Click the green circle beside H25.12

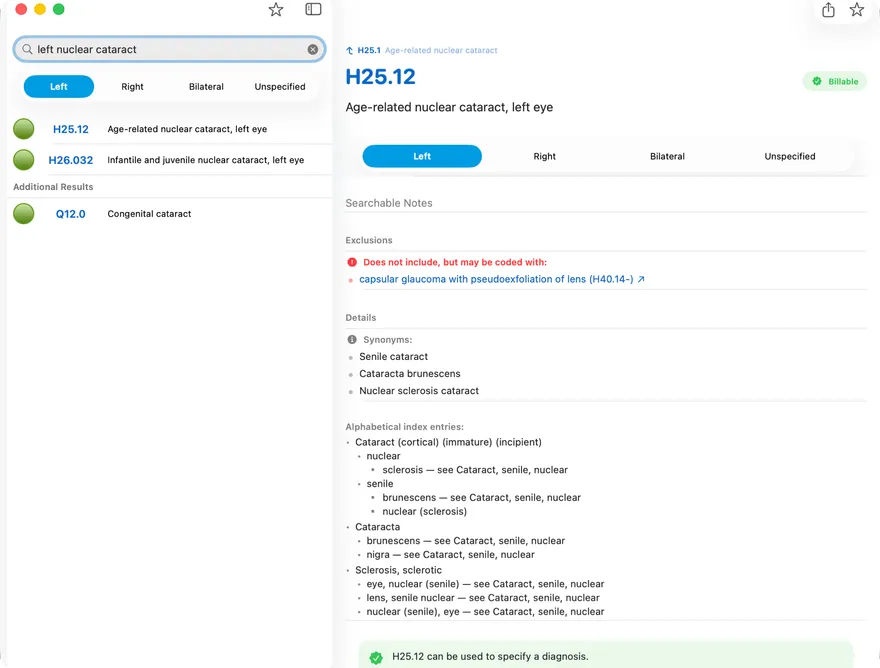24,129
